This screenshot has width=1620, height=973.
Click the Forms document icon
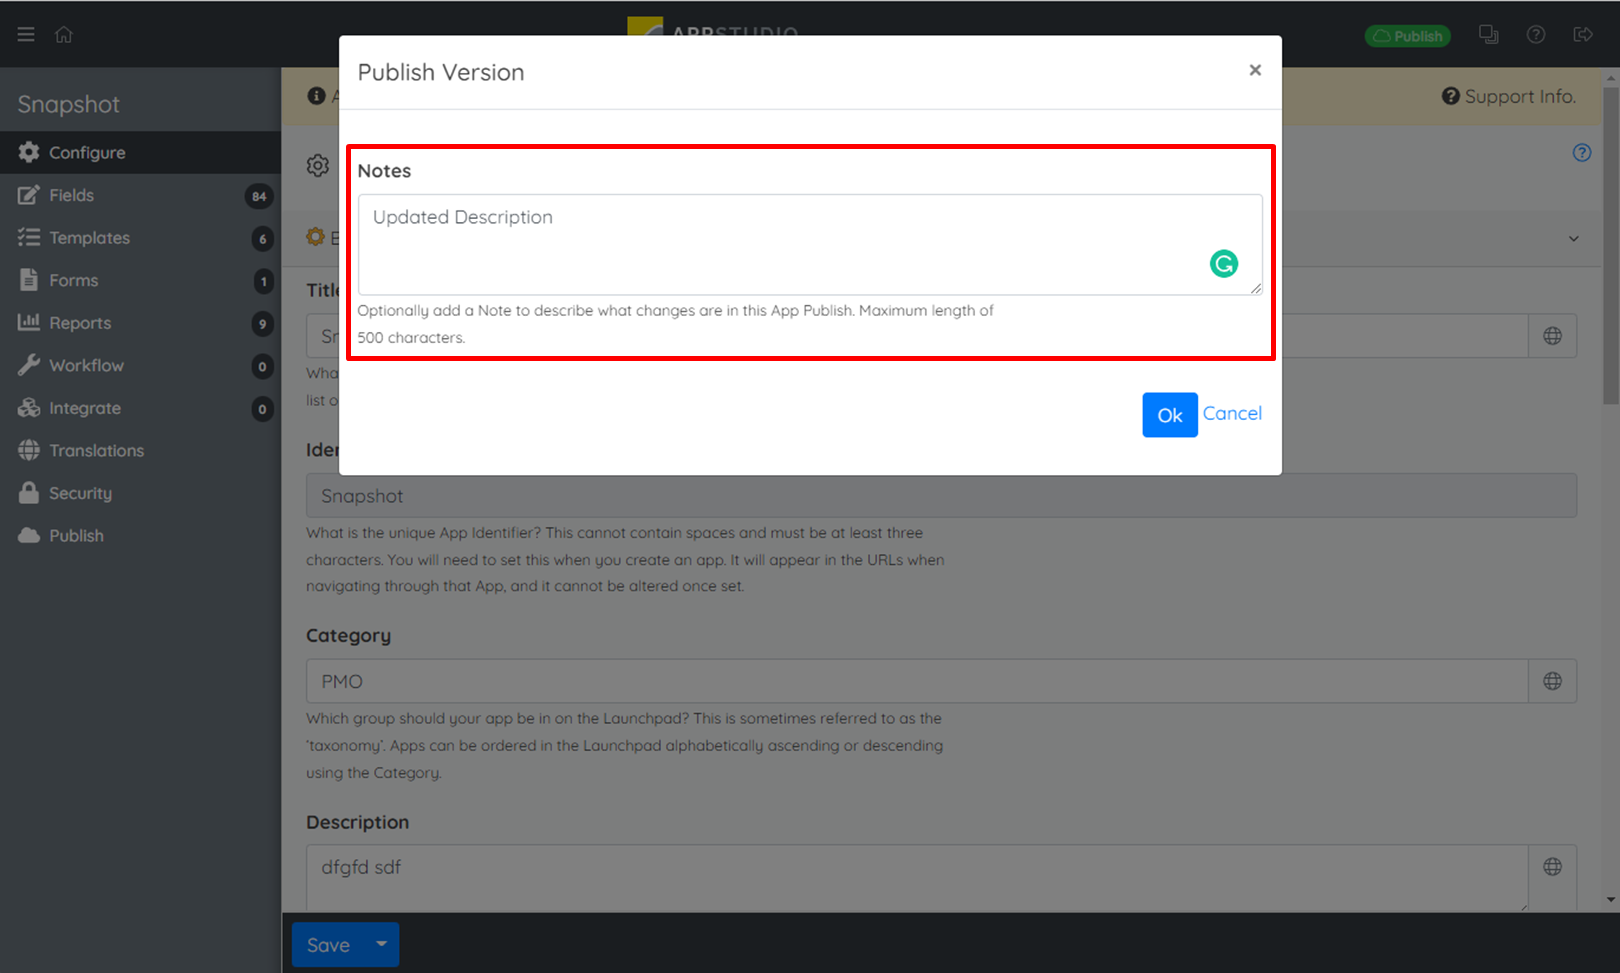click(29, 280)
